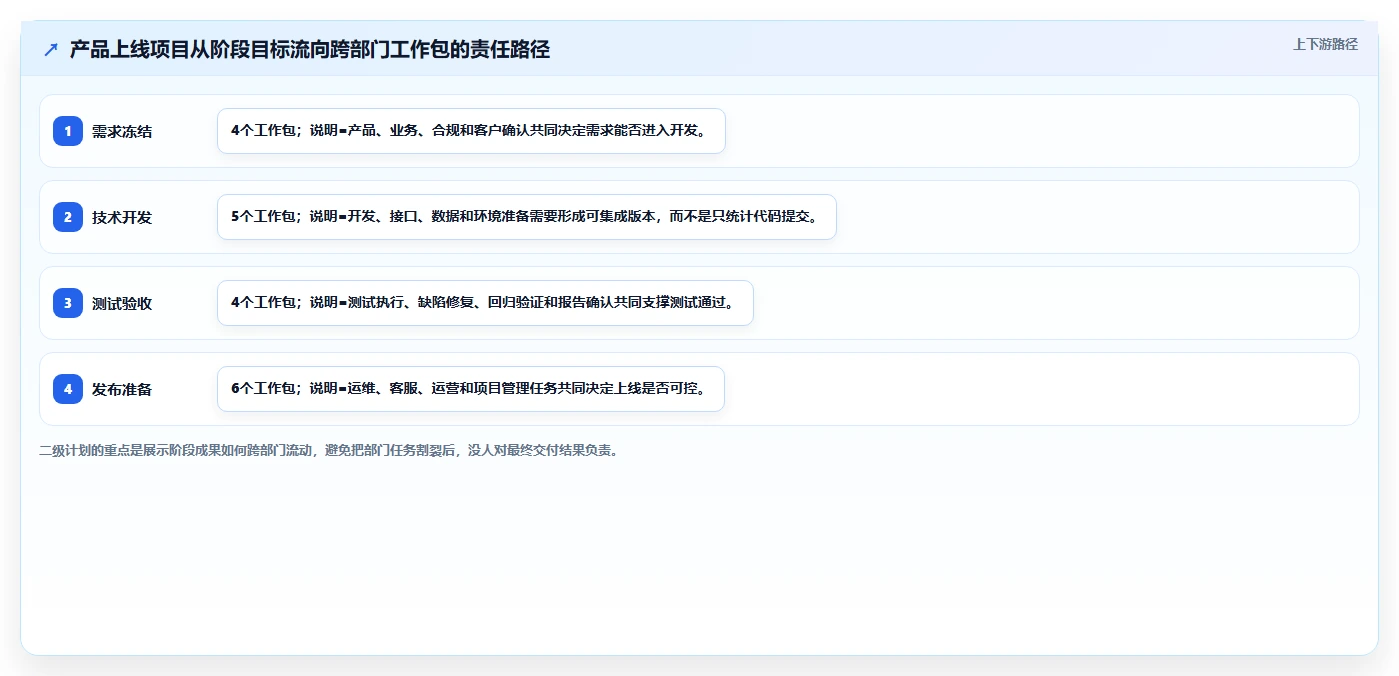The height and width of the screenshot is (676, 1399).
Task: Click the 上下游路径 label in header
Action: point(1325,44)
